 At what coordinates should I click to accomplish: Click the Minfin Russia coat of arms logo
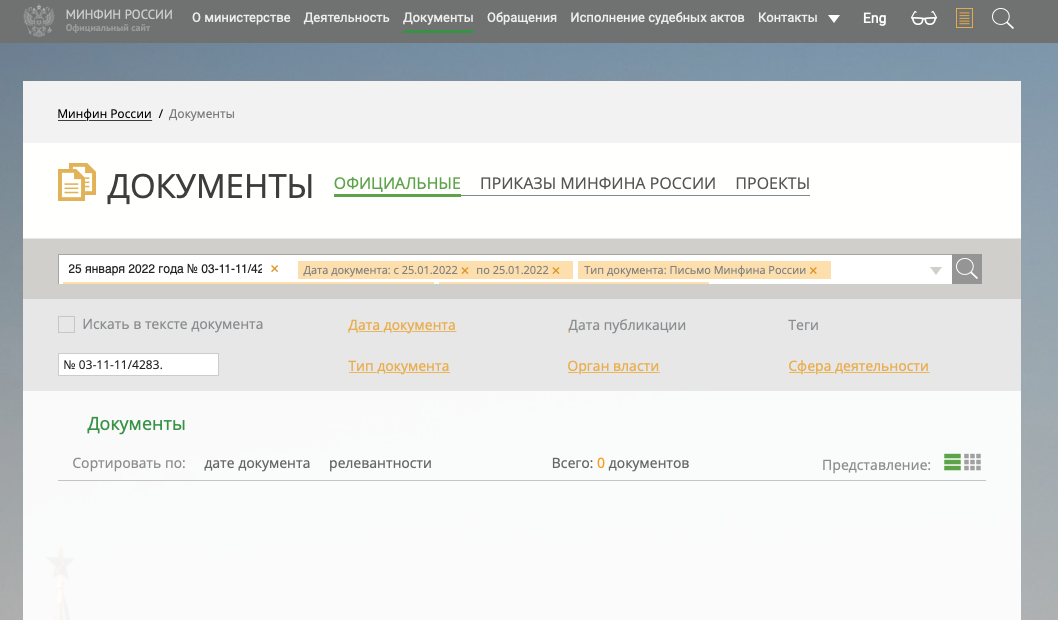(x=38, y=20)
